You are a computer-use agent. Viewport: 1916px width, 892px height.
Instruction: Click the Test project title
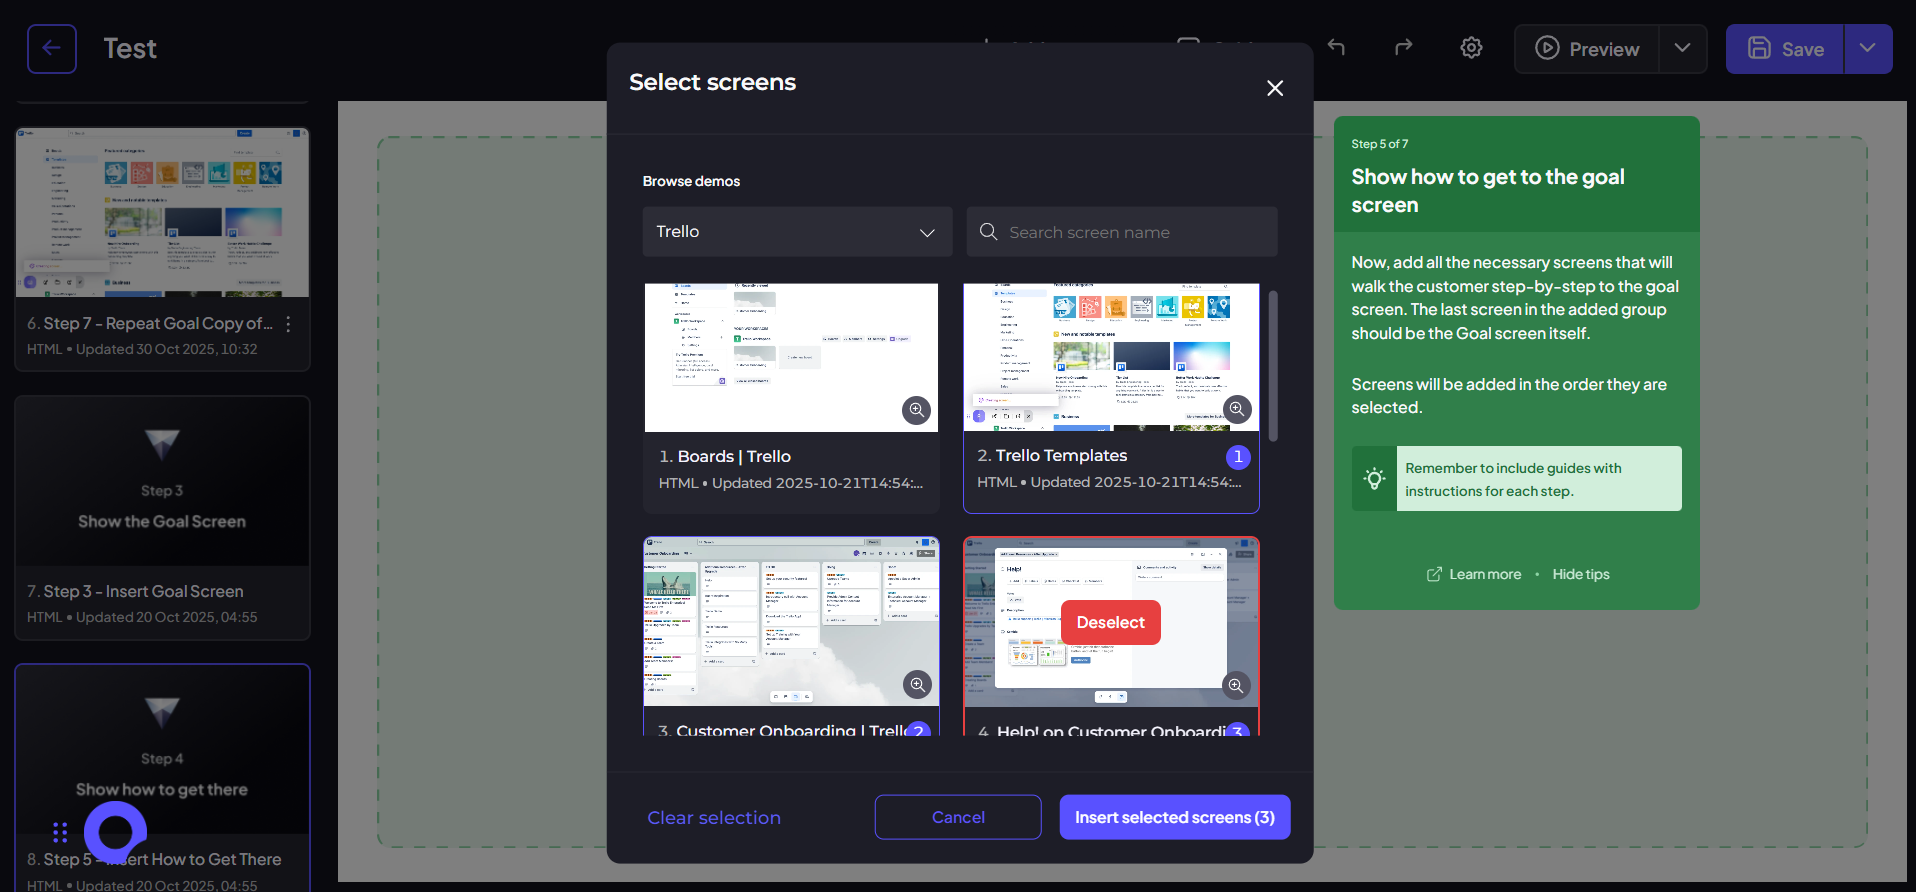(x=130, y=49)
